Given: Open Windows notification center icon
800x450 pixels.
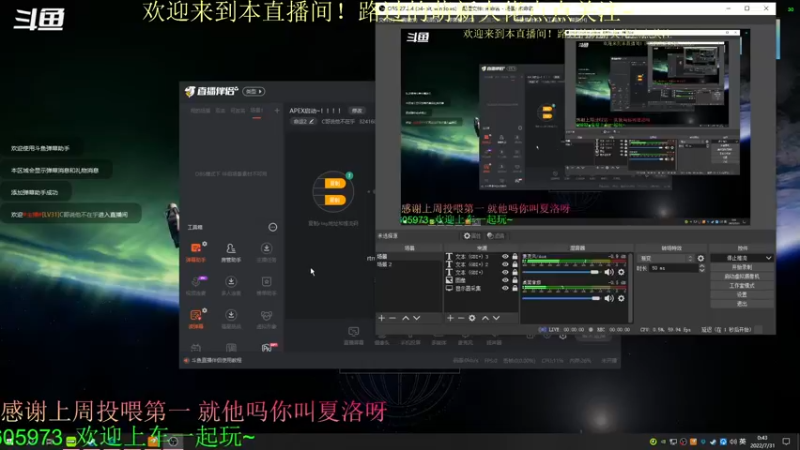Looking at the screenshot, I should click(x=786, y=441).
